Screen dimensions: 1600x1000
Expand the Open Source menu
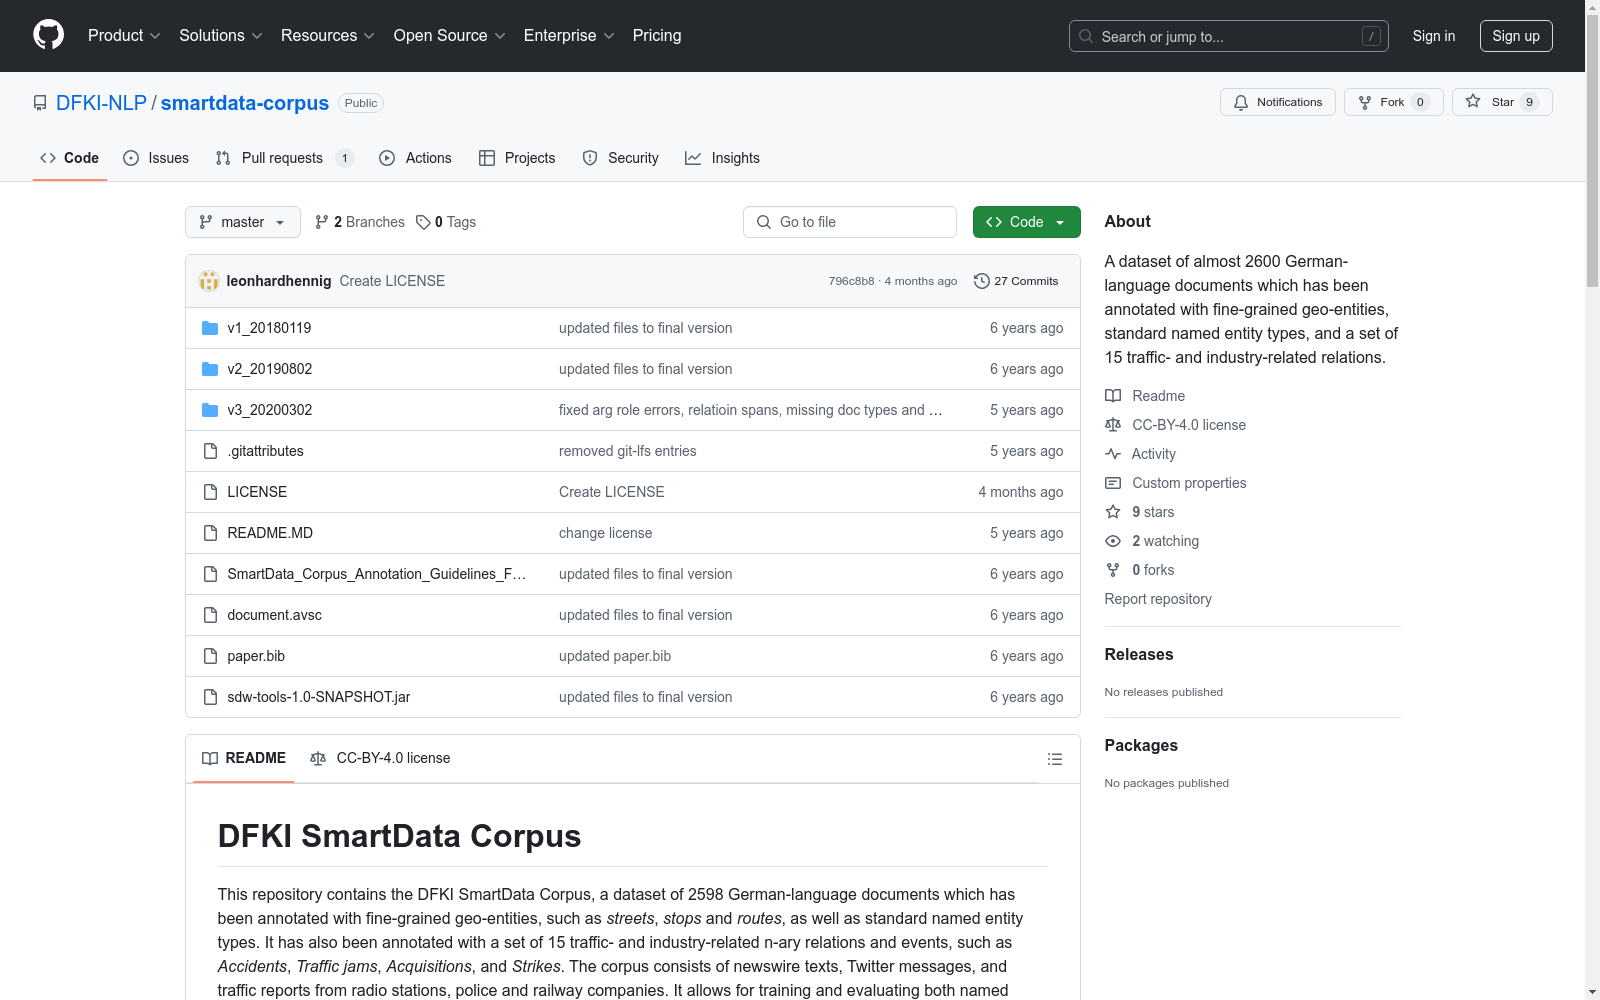point(450,36)
